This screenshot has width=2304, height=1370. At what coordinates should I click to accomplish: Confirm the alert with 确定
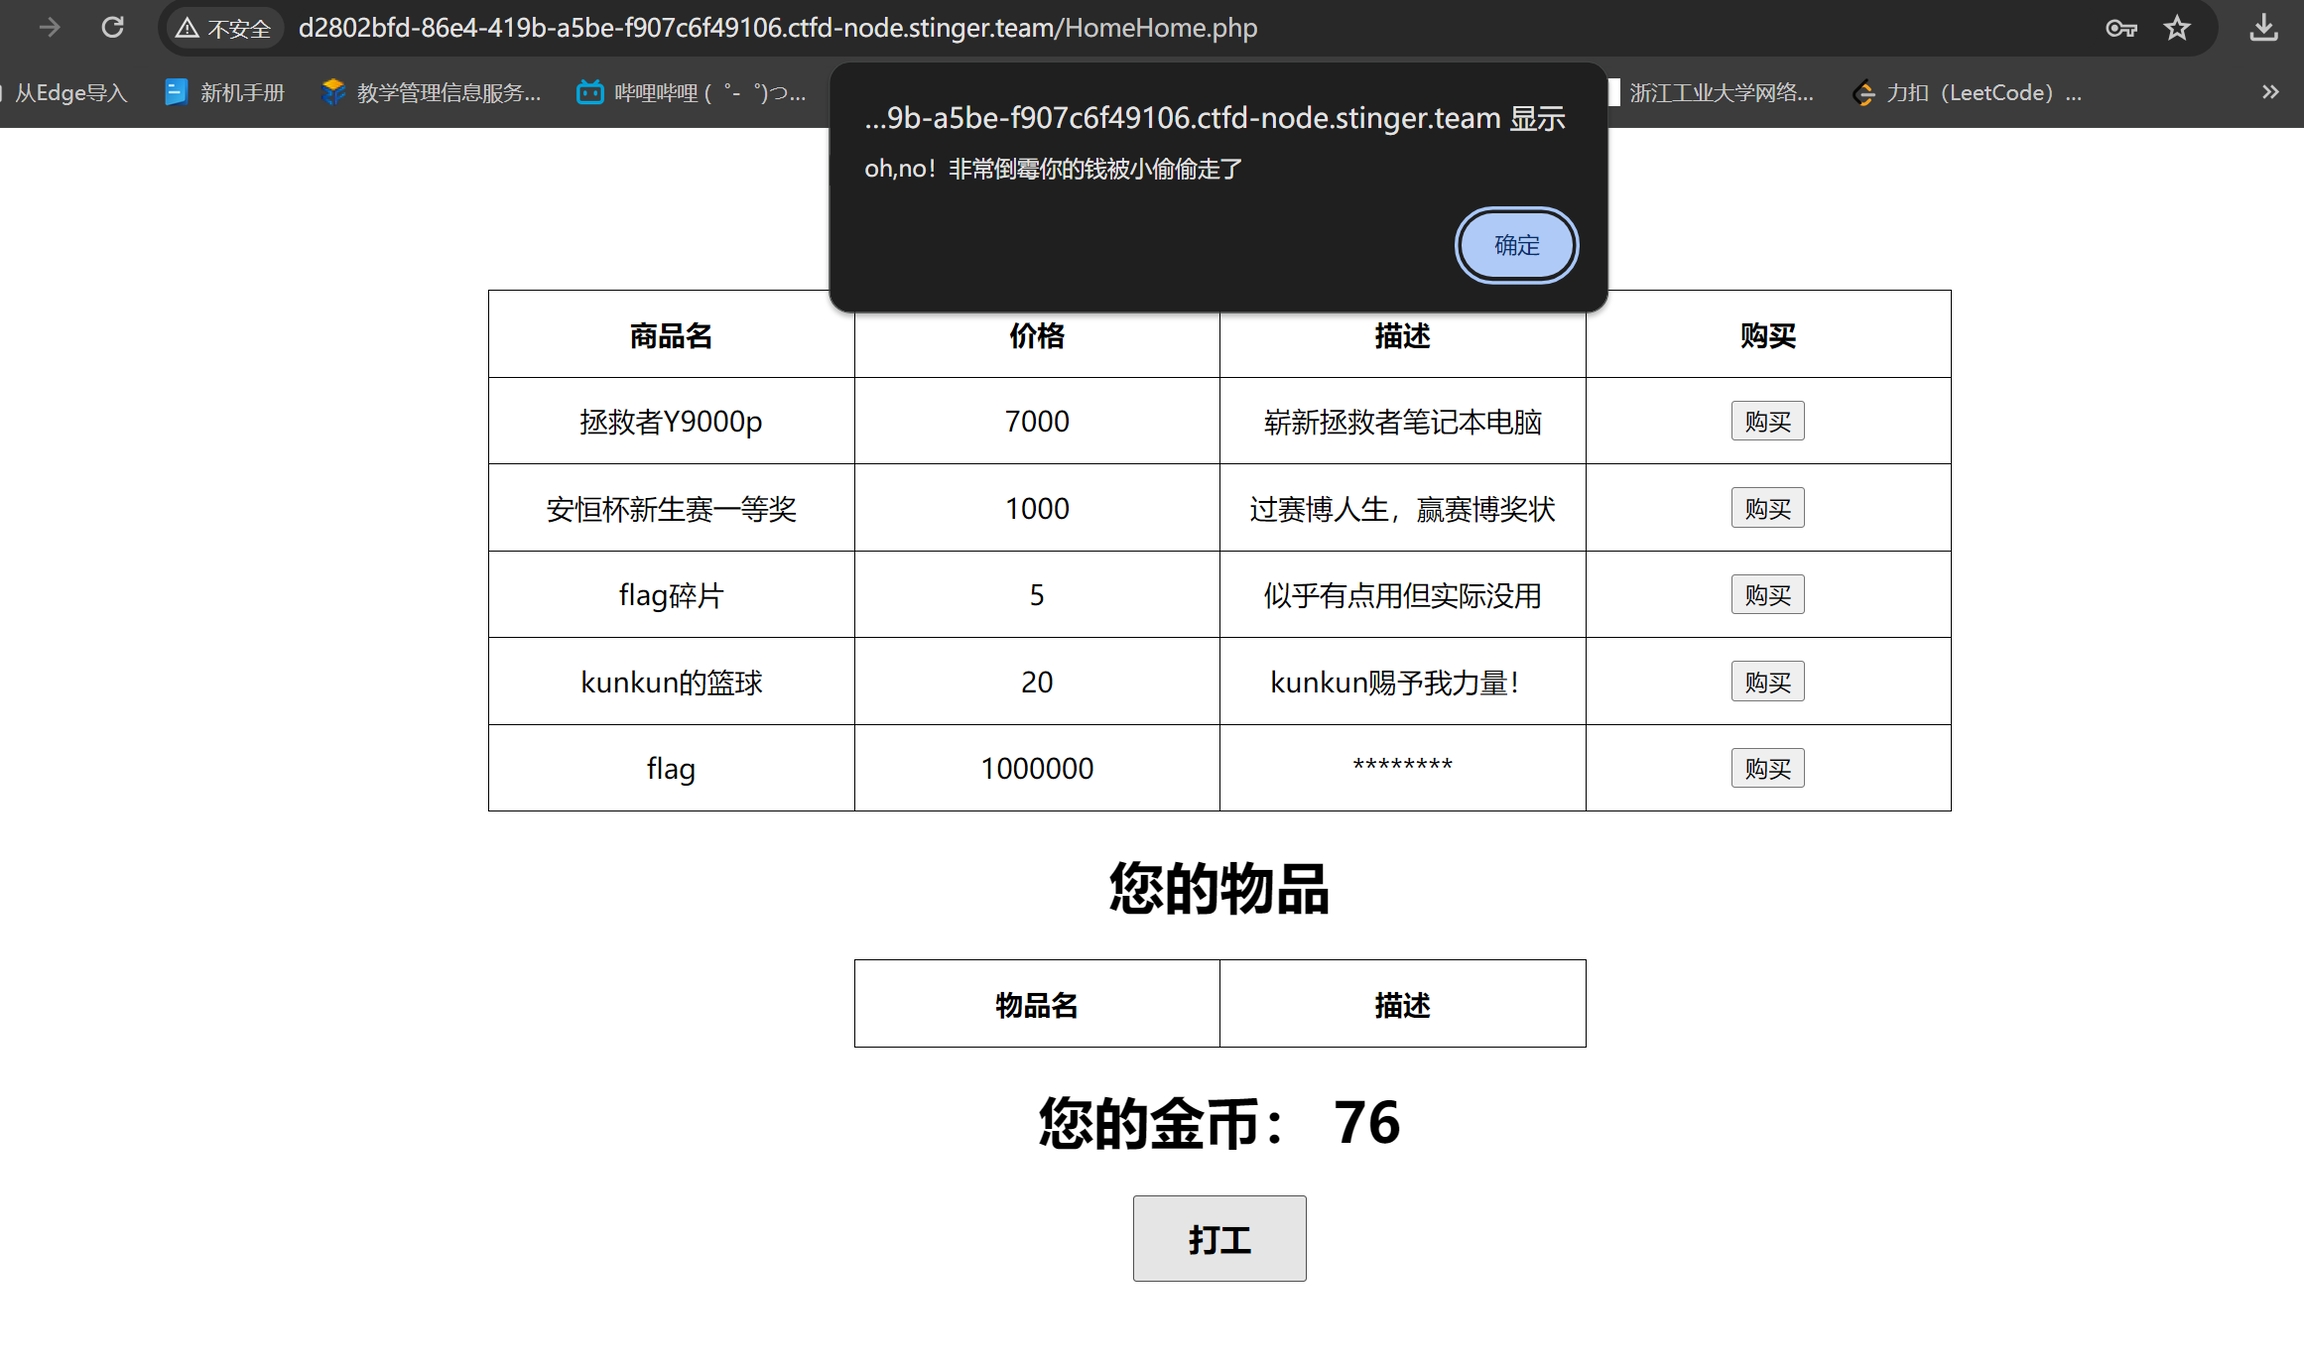(1516, 245)
